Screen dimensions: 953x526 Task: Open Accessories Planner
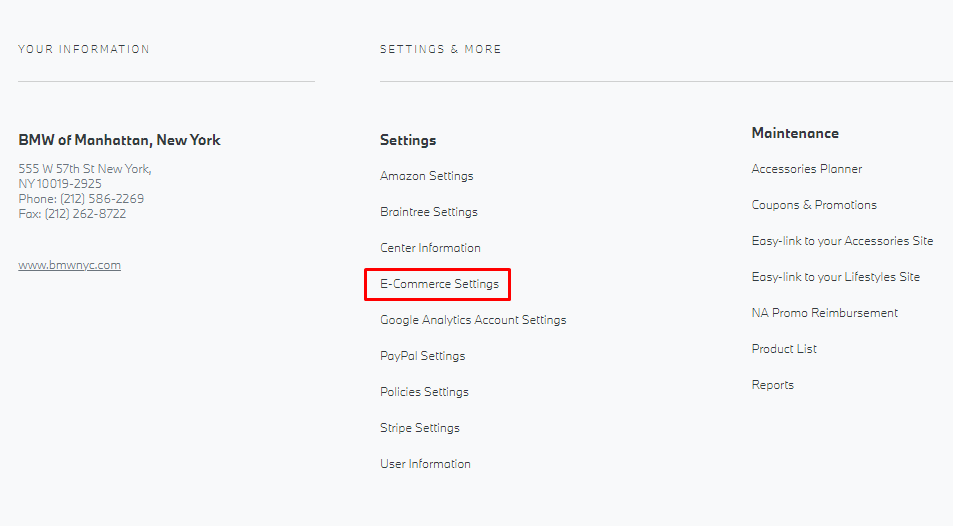click(x=807, y=168)
